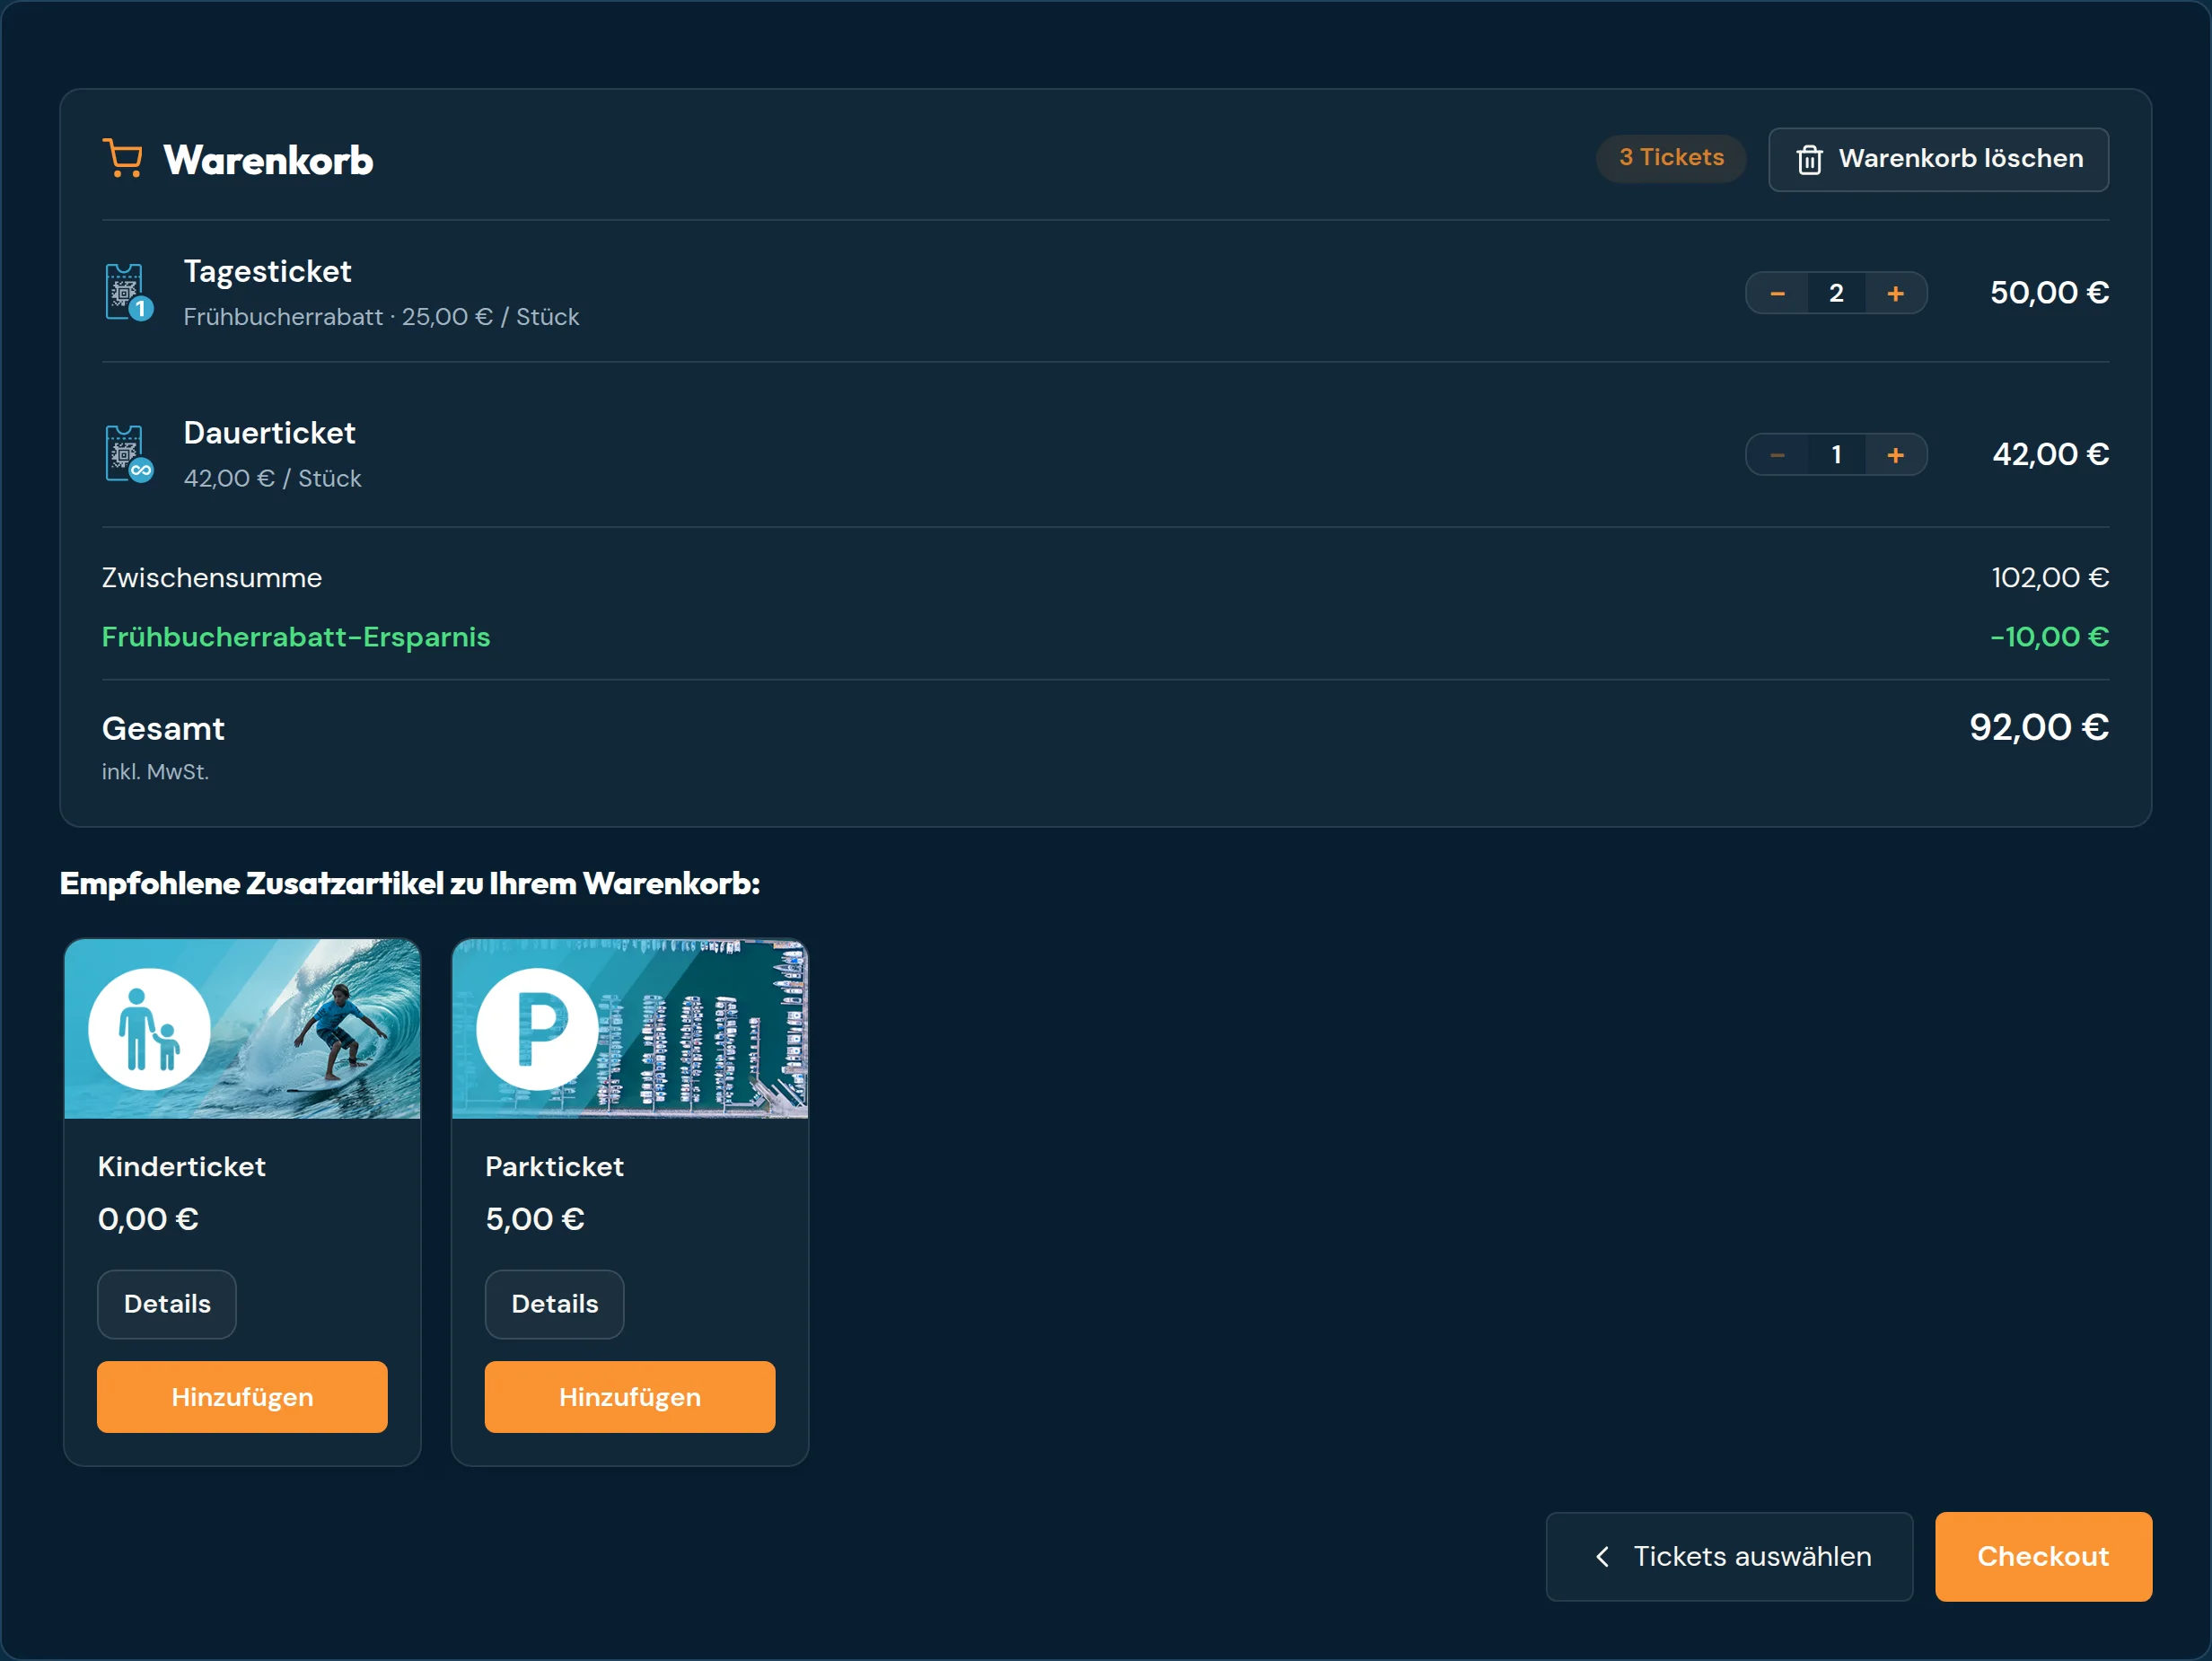
Task: Click the Dauerticket quantity field showing 1
Action: click(1836, 455)
